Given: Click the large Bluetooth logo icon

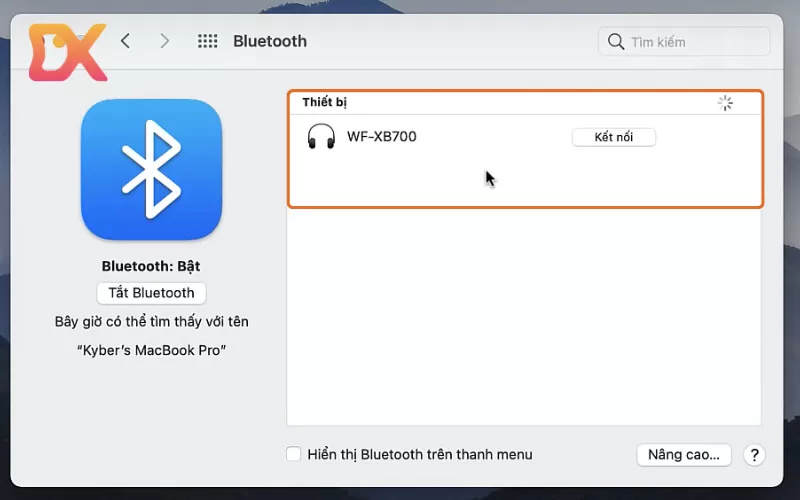Looking at the screenshot, I should pyautogui.click(x=152, y=169).
